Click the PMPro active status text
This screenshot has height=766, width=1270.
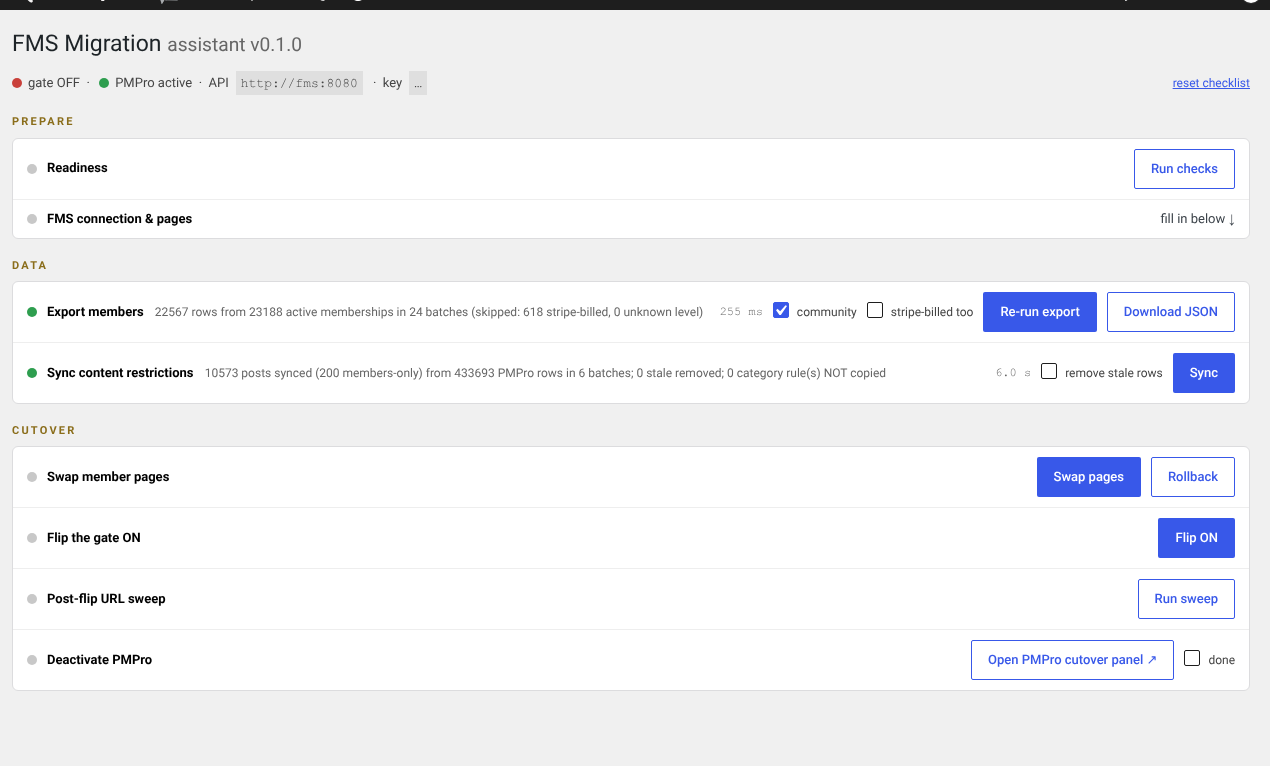[x=153, y=83]
